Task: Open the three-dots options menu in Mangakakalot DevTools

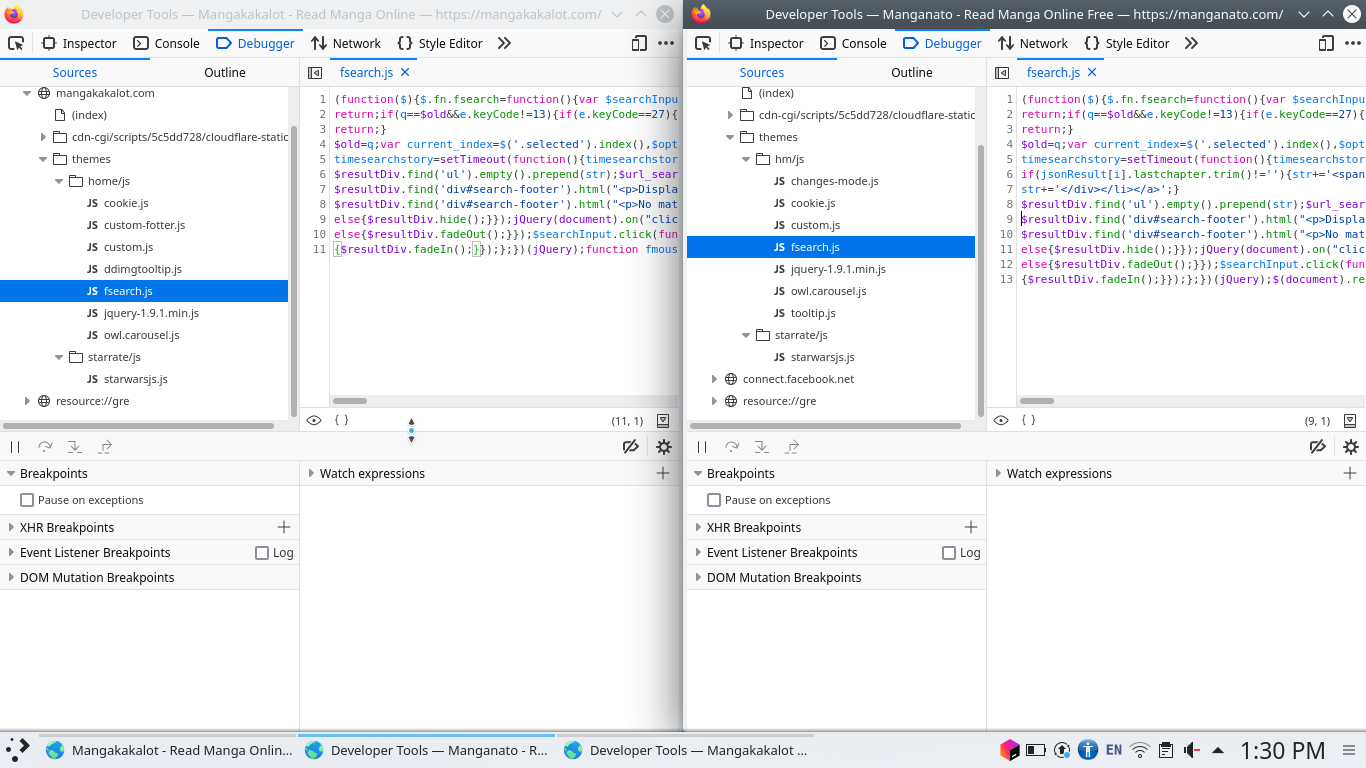Action: point(666,43)
